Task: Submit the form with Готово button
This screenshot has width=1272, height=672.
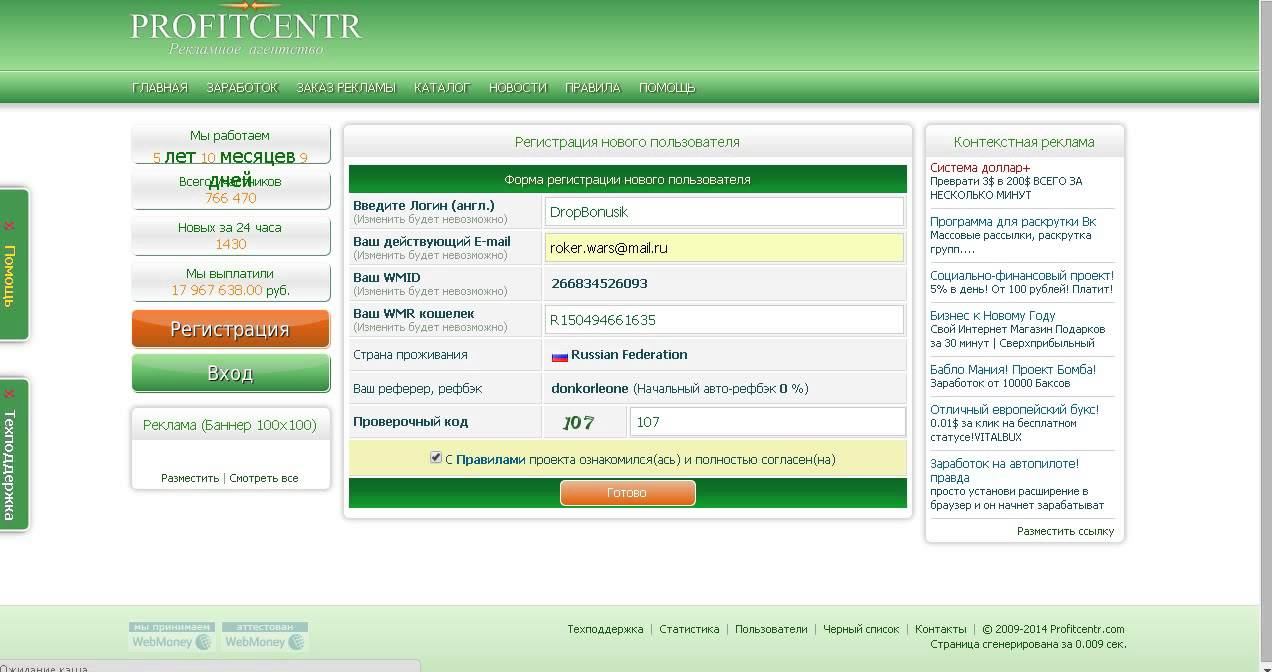Action: pos(627,493)
